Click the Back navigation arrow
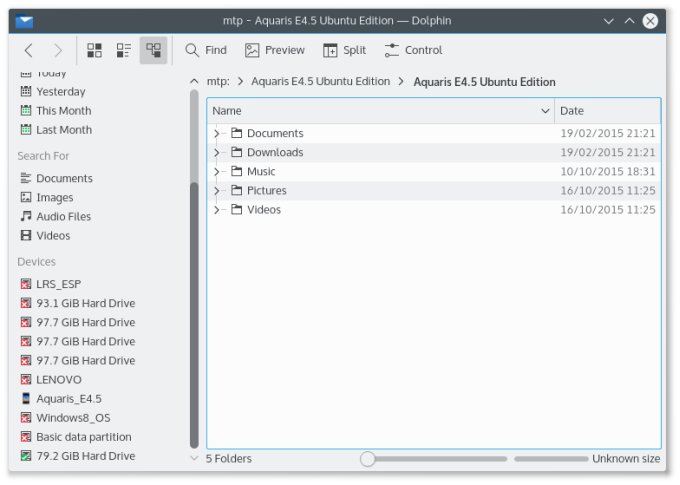The image size is (680, 485). (x=28, y=50)
